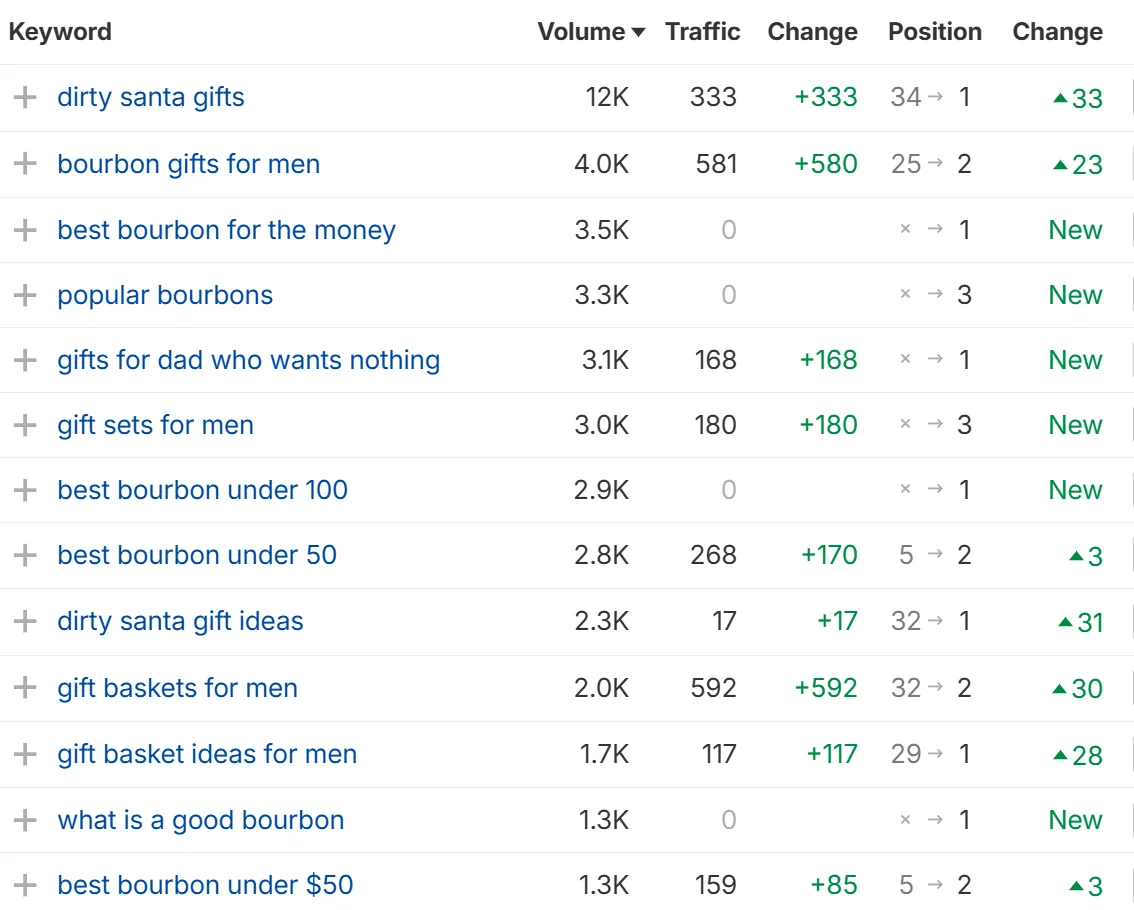
Task: Expand the 'gift baskets for men' plus icon
Action: pos(25,688)
